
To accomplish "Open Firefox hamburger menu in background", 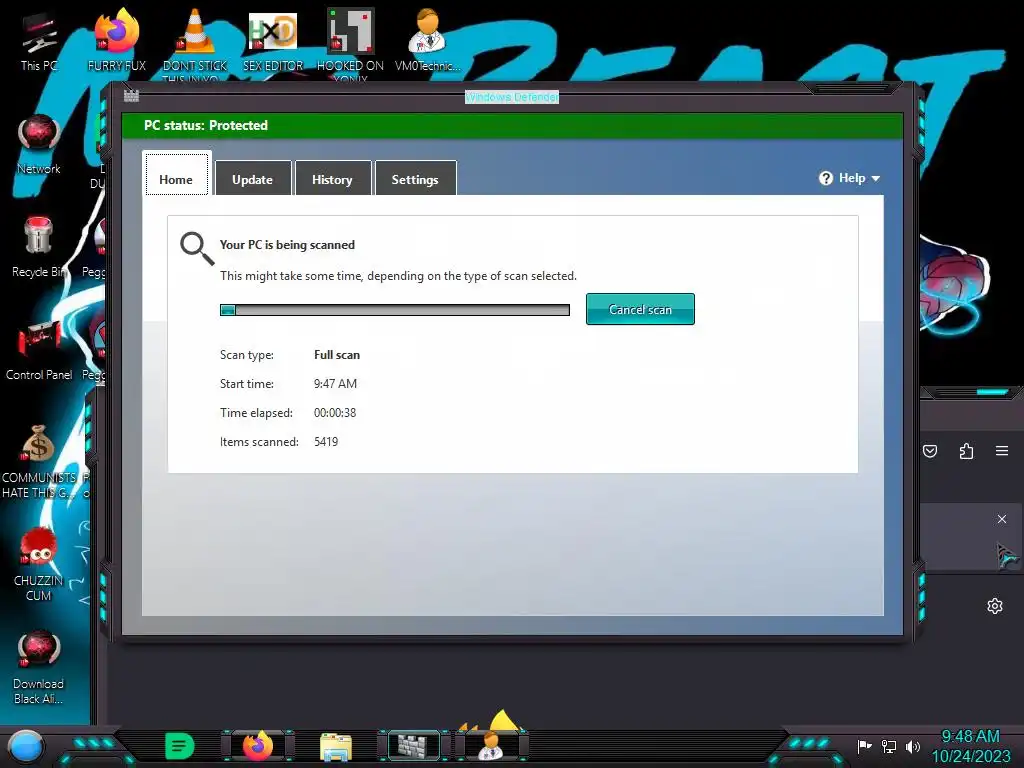I will 1002,451.
